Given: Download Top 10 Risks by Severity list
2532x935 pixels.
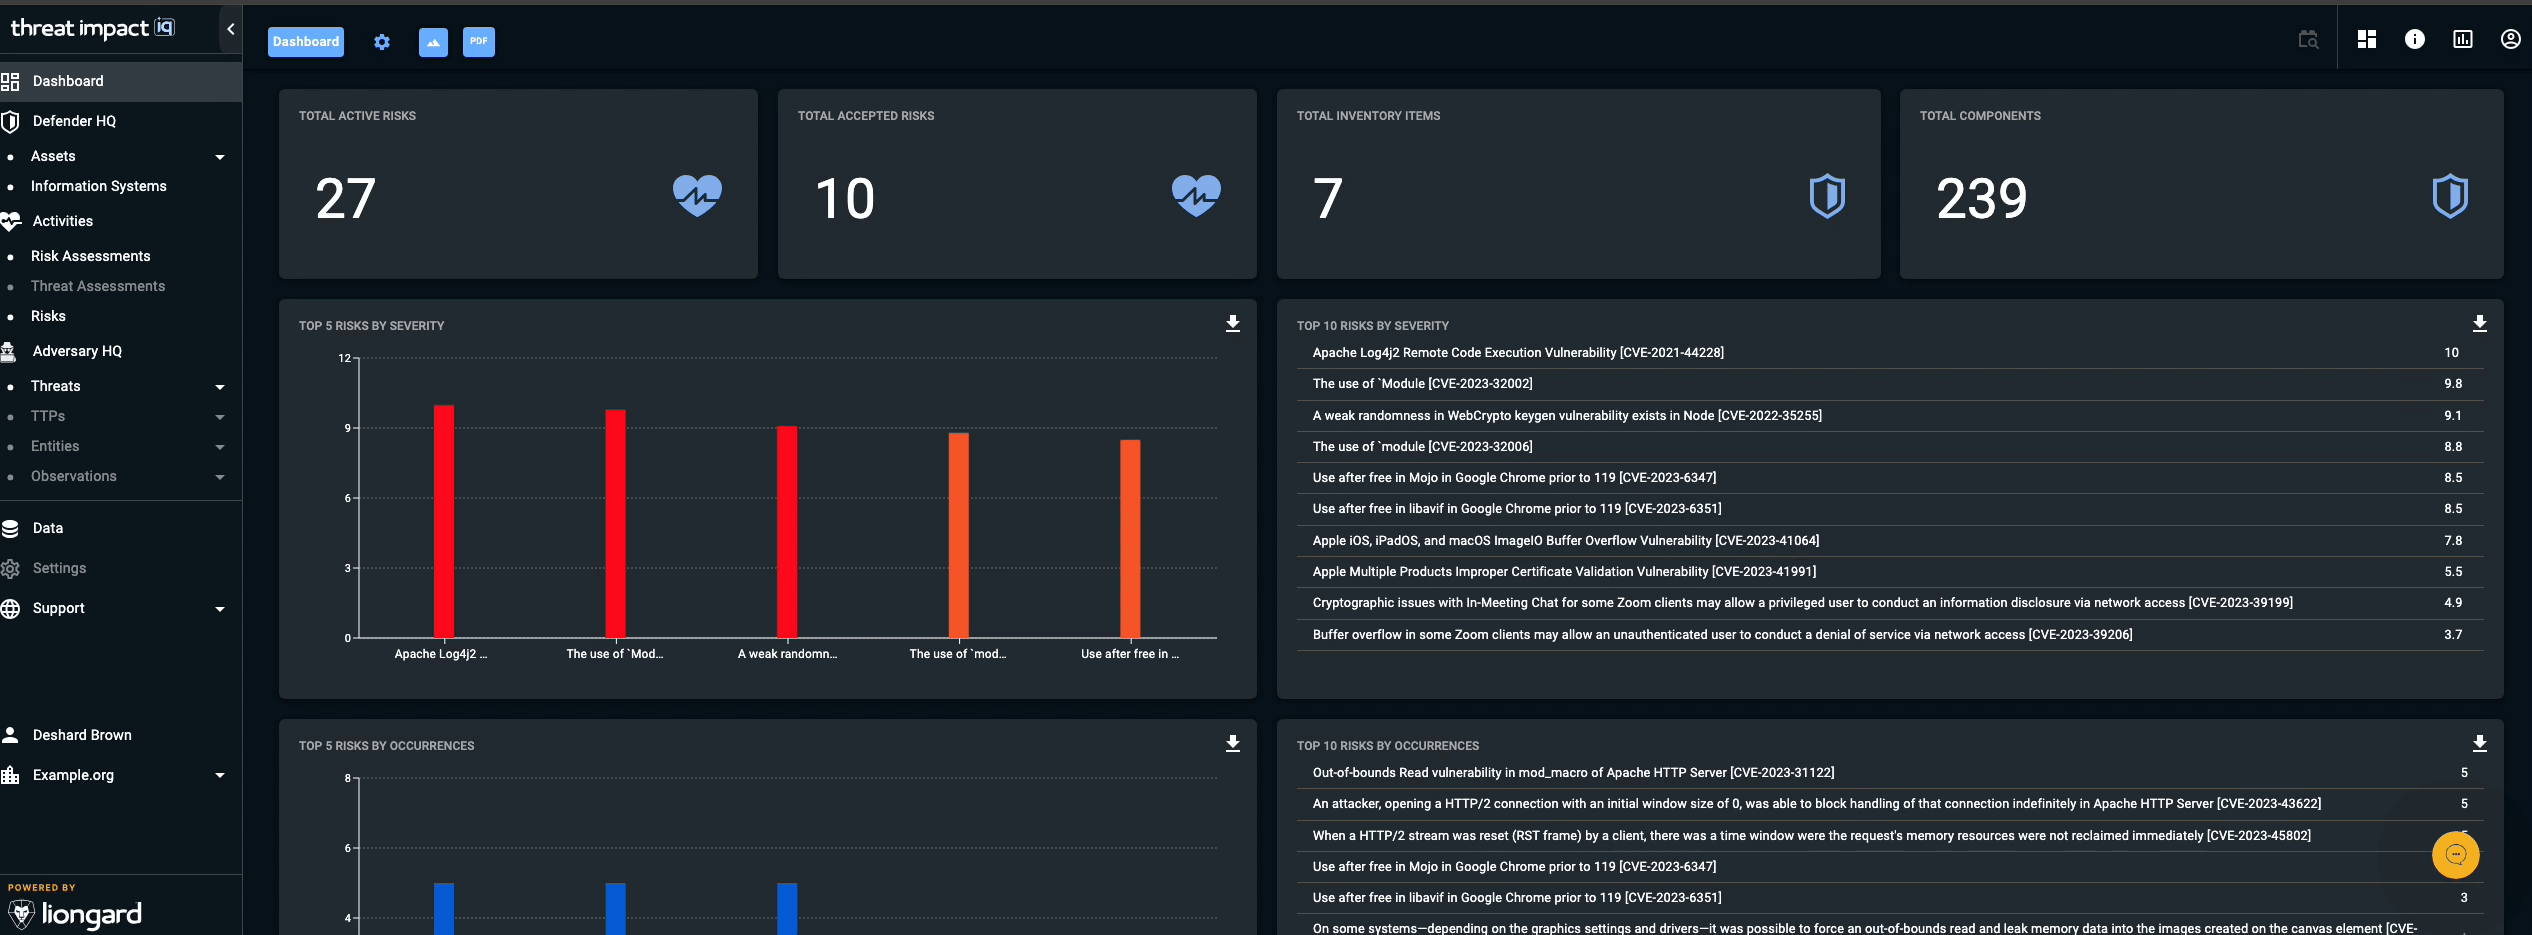Looking at the screenshot, I should [x=2480, y=324].
